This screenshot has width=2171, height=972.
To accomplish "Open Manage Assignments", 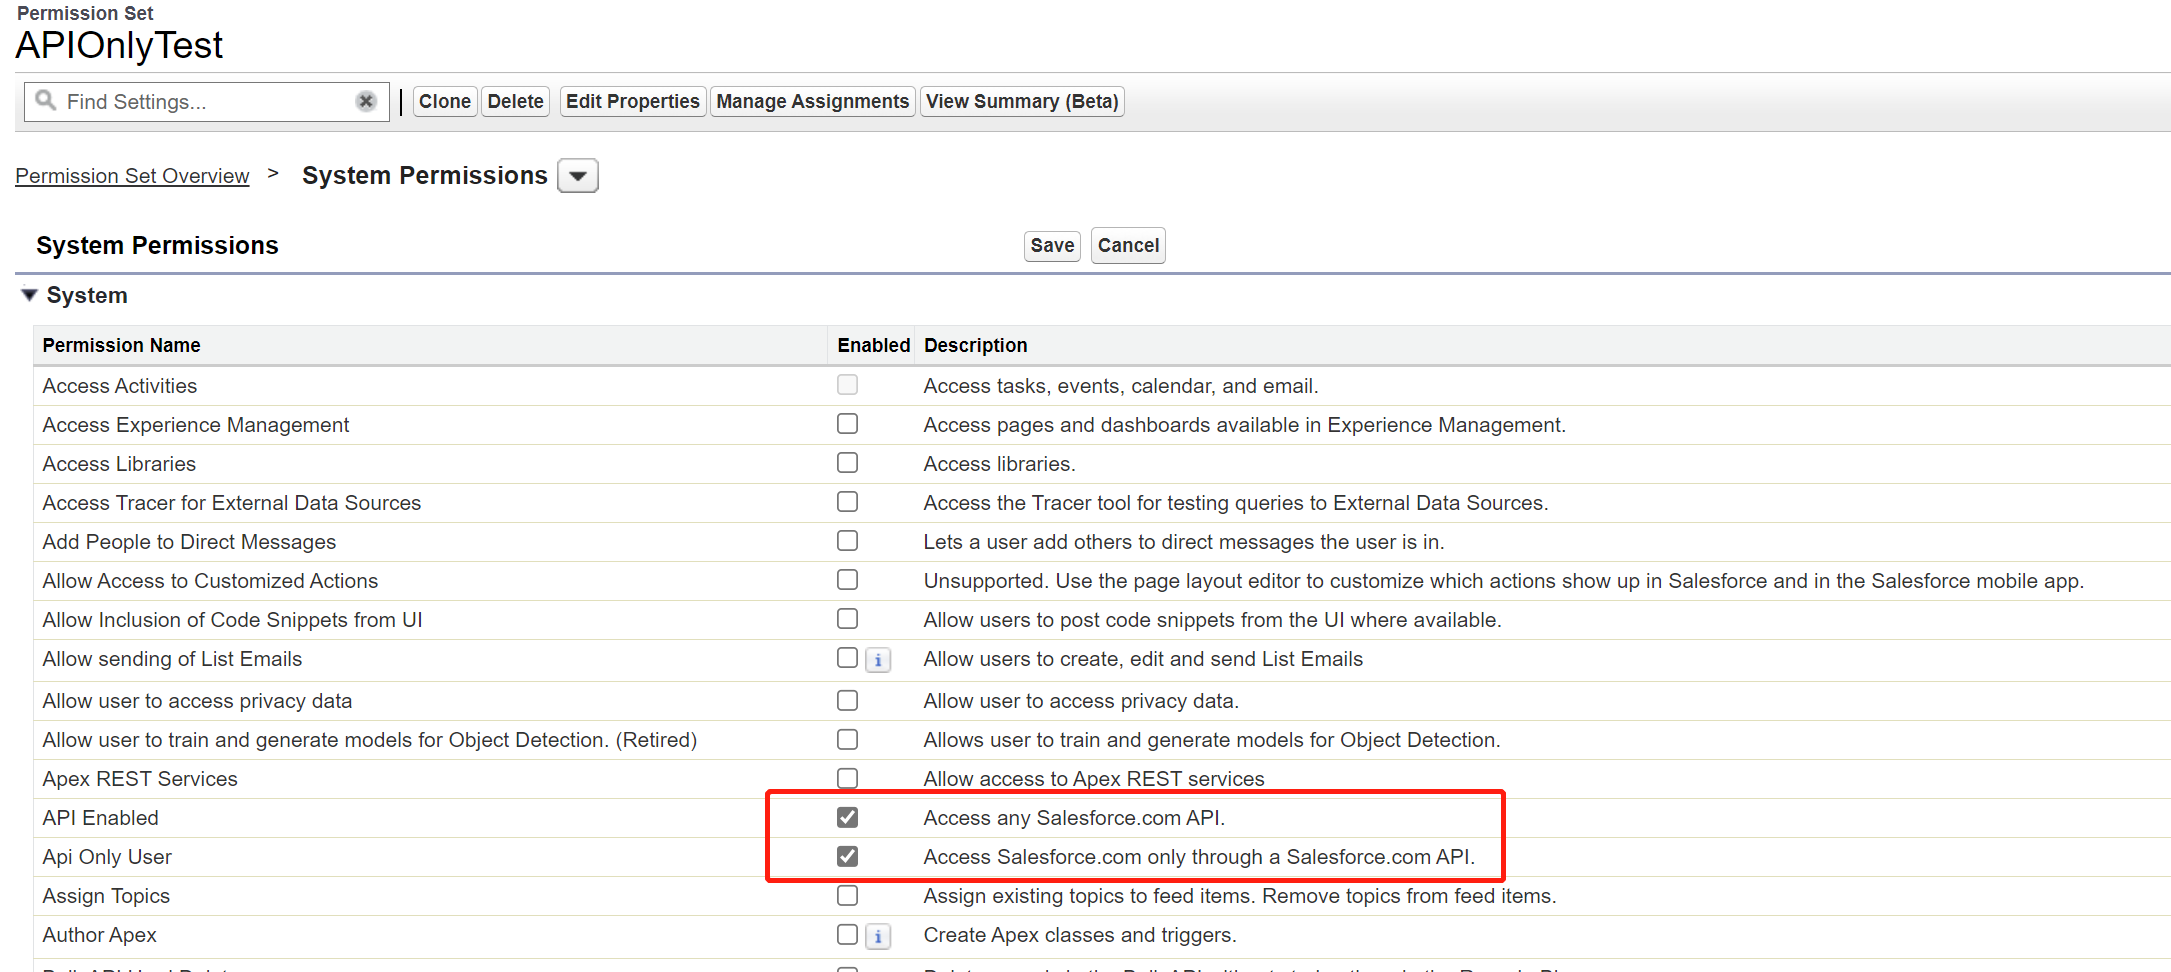I will tap(813, 101).
